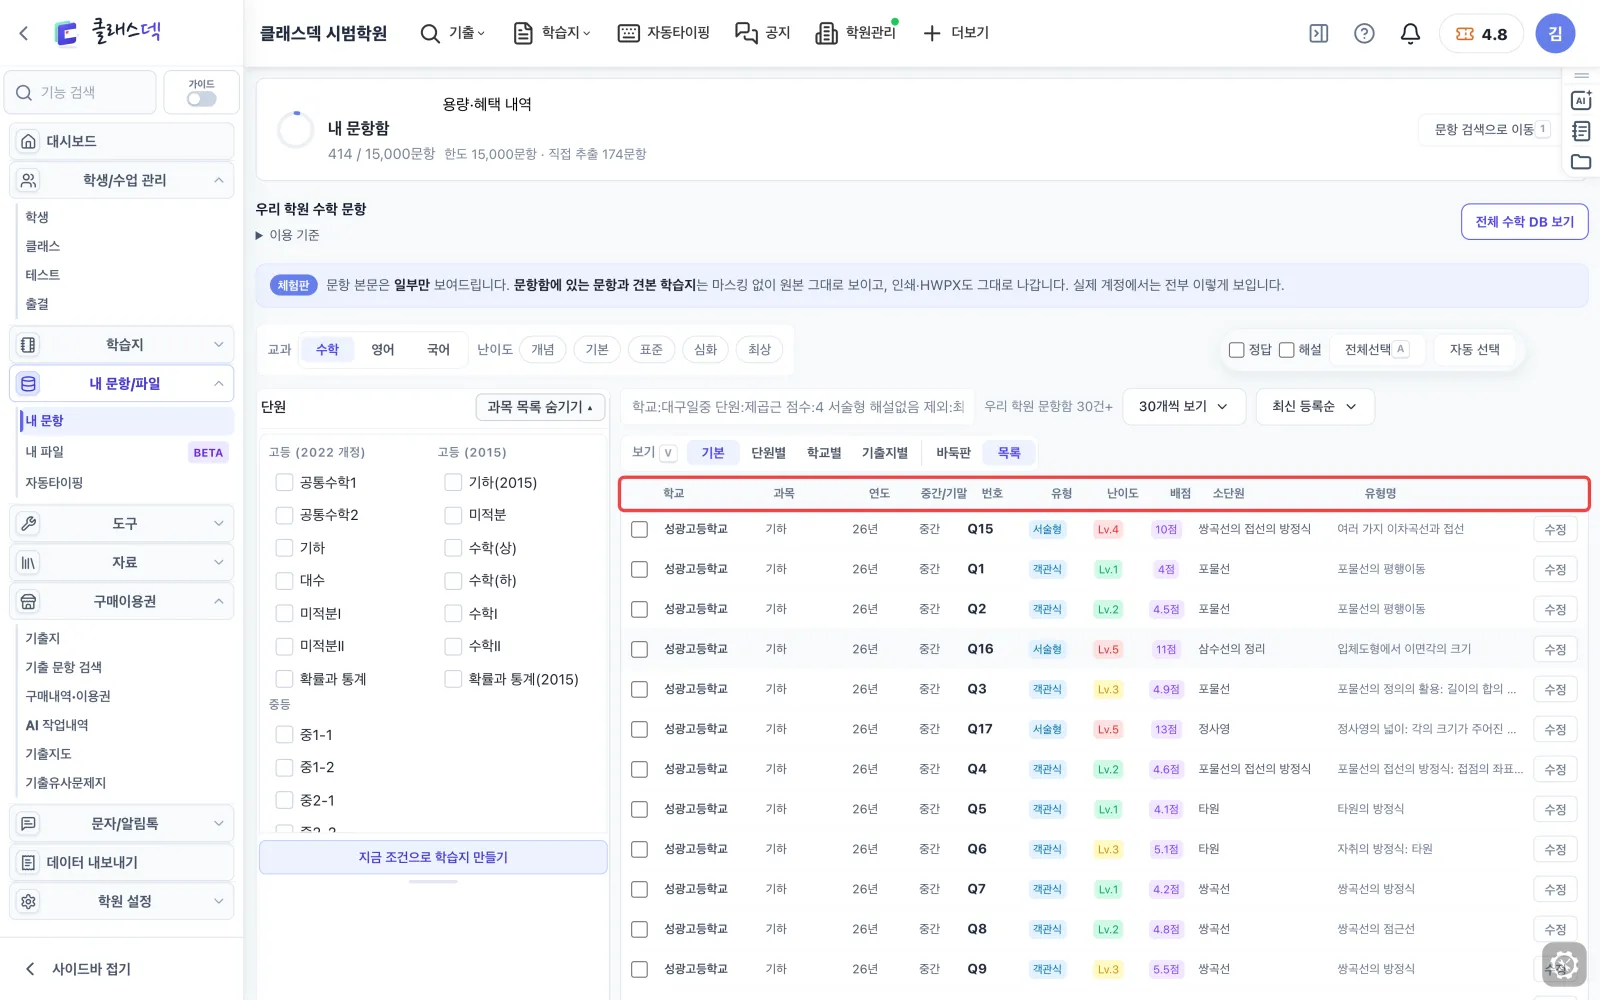Go to 대시보드 in the sidebar
The height and width of the screenshot is (1000, 1600).
122,141
